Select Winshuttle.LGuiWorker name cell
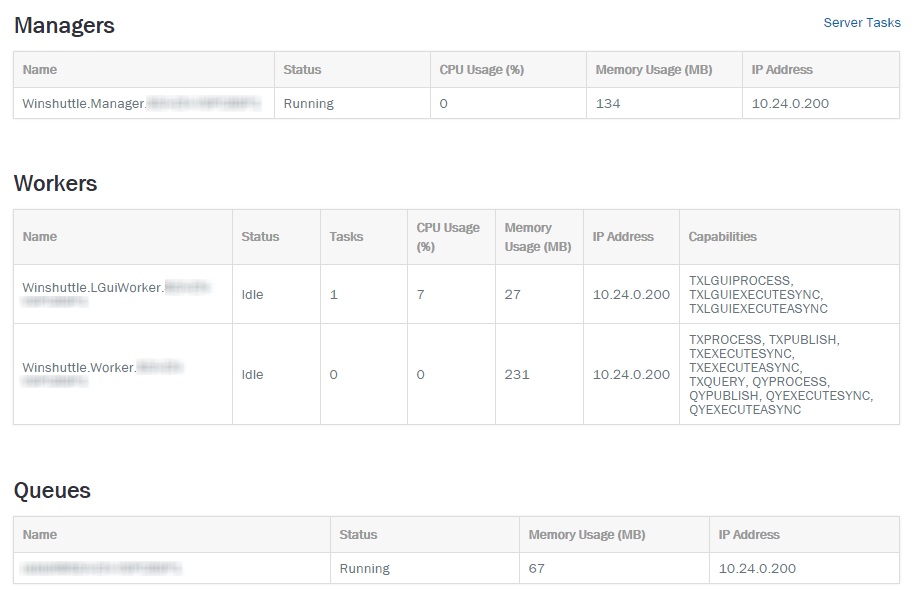The height and width of the screenshot is (594, 915). [123, 294]
